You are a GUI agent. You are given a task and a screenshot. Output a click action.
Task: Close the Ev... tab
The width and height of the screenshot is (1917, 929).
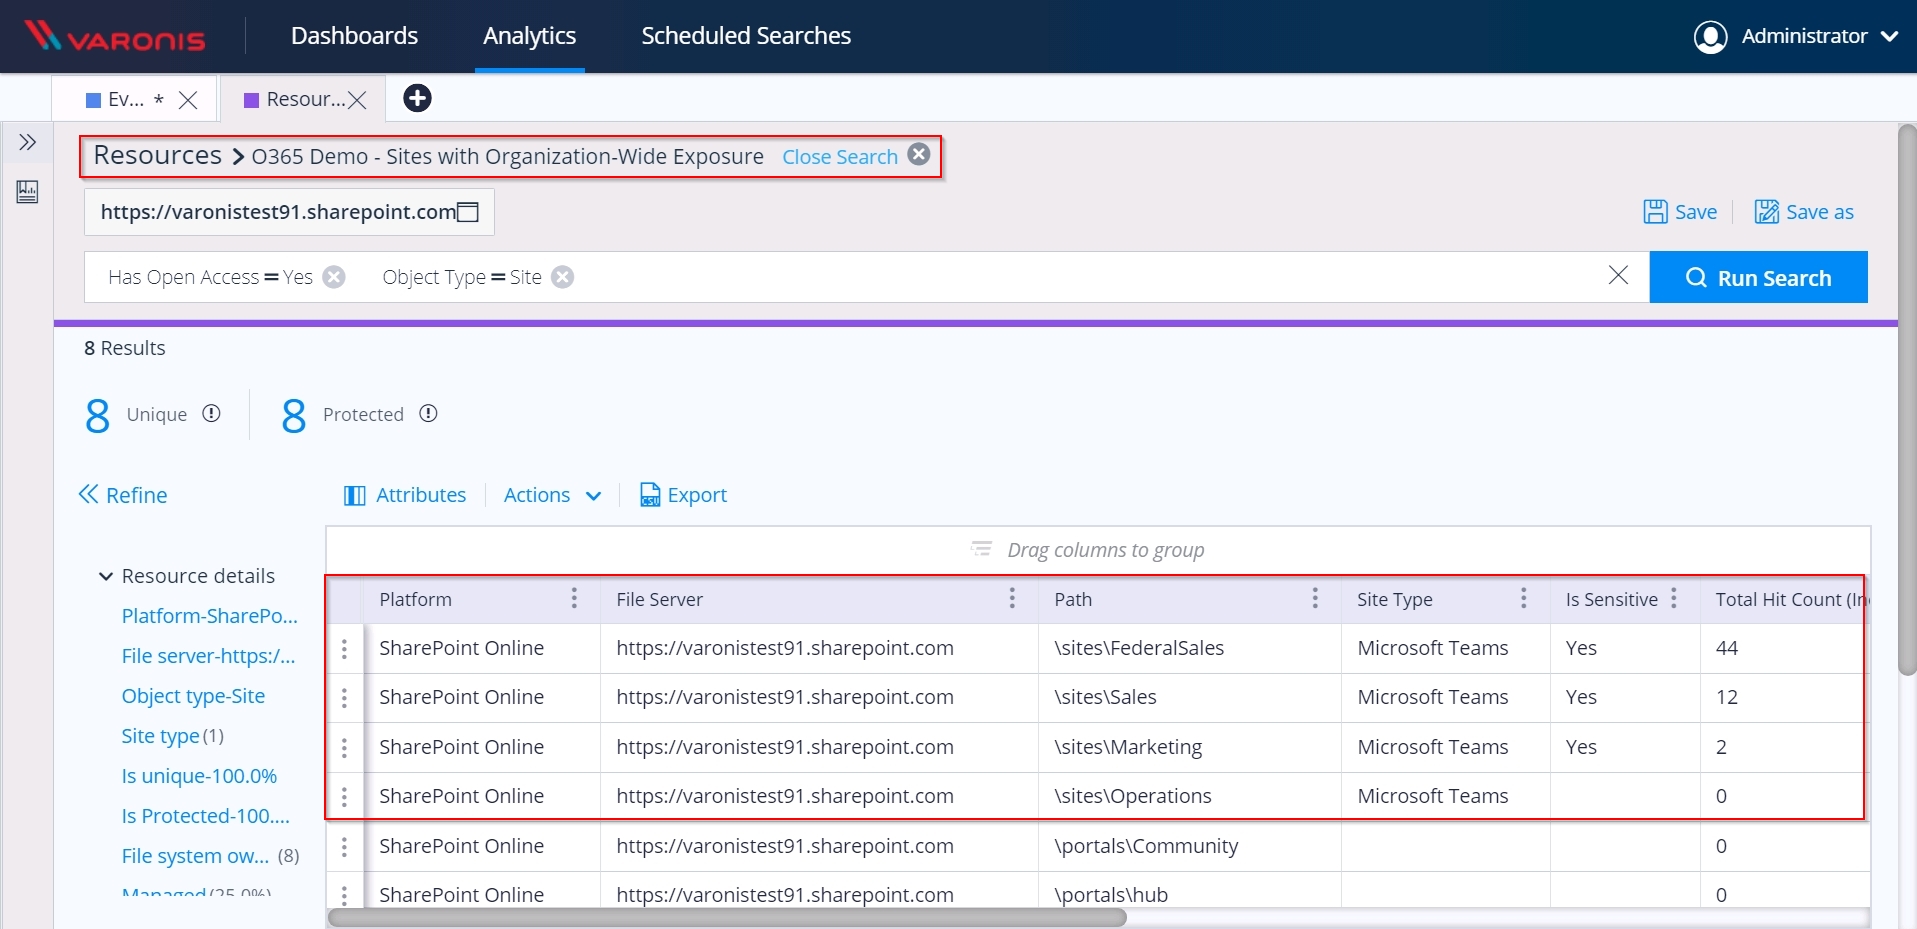188,100
